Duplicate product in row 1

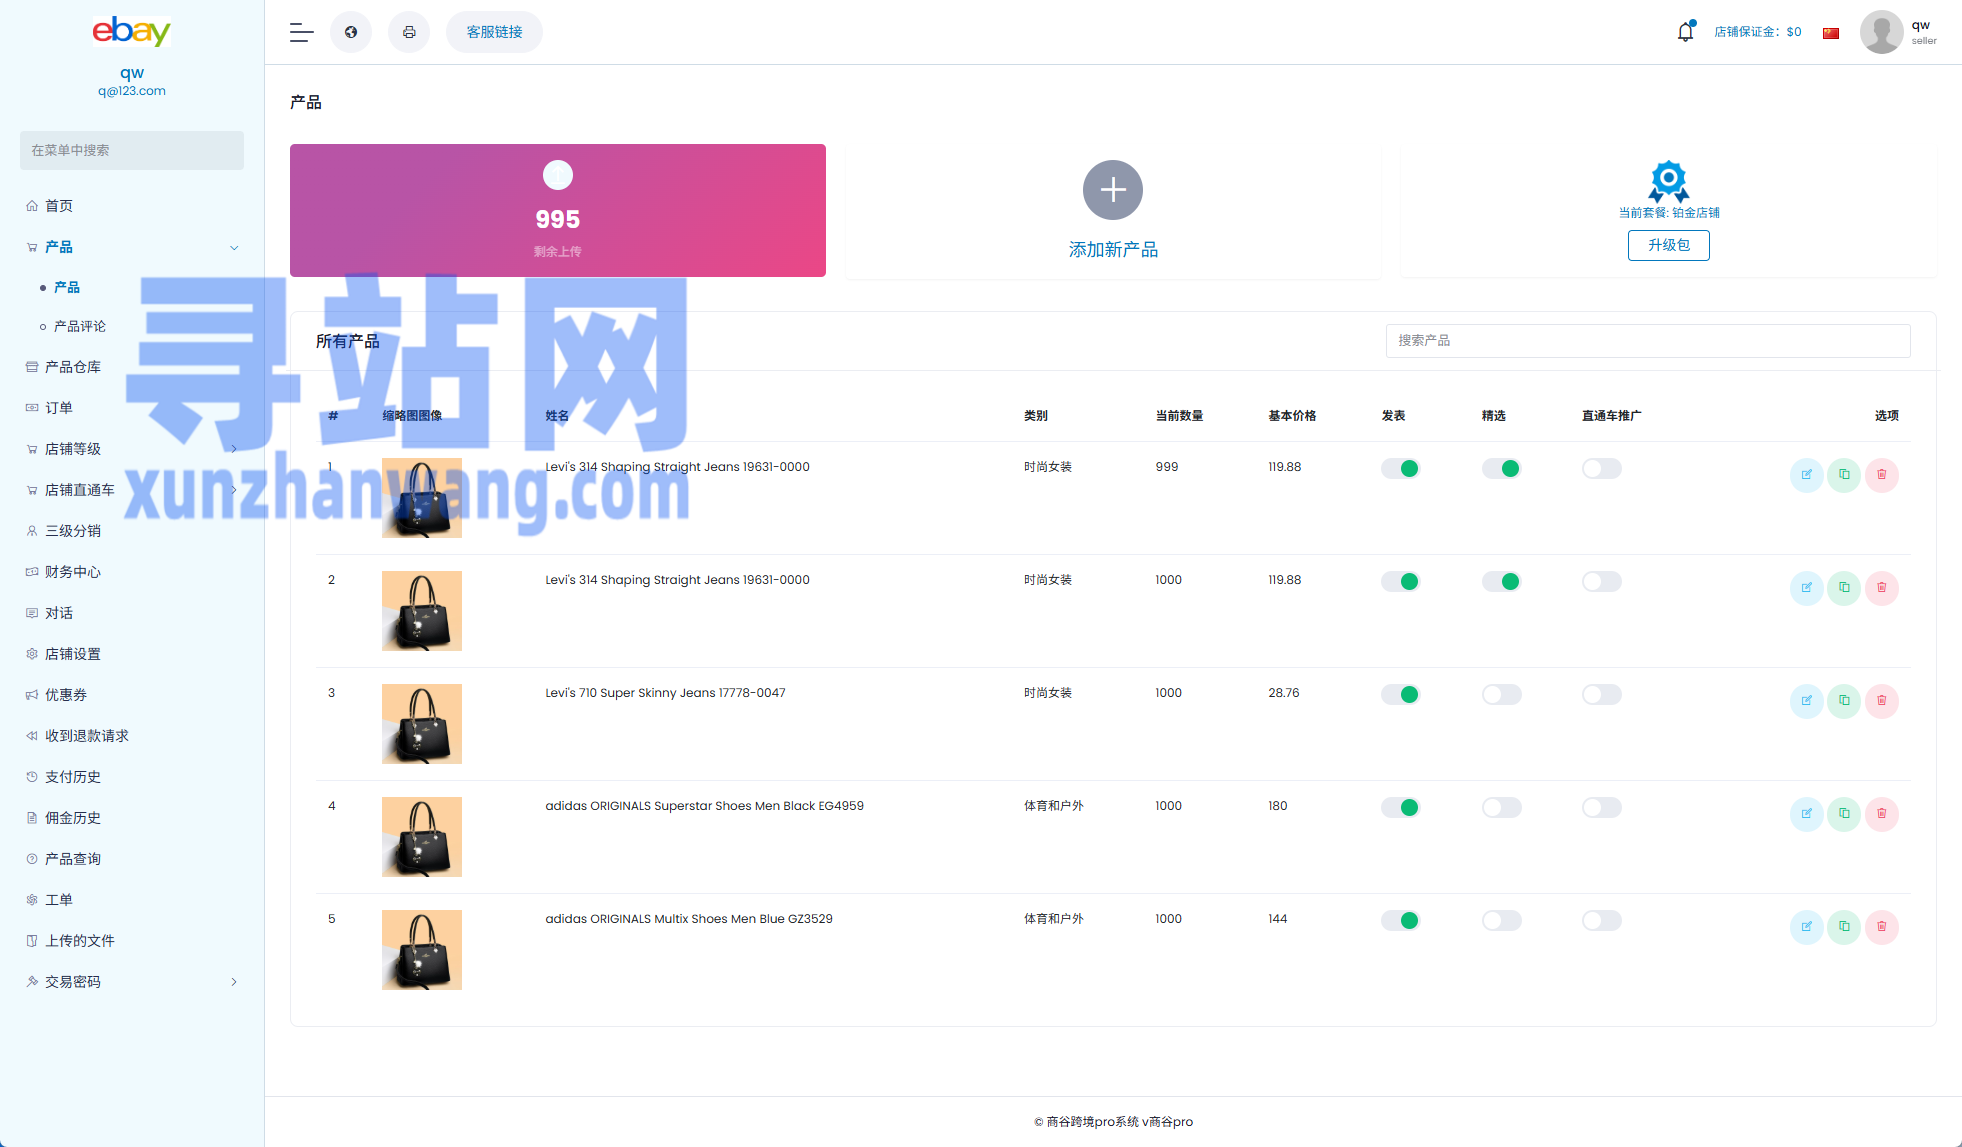tap(1844, 475)
